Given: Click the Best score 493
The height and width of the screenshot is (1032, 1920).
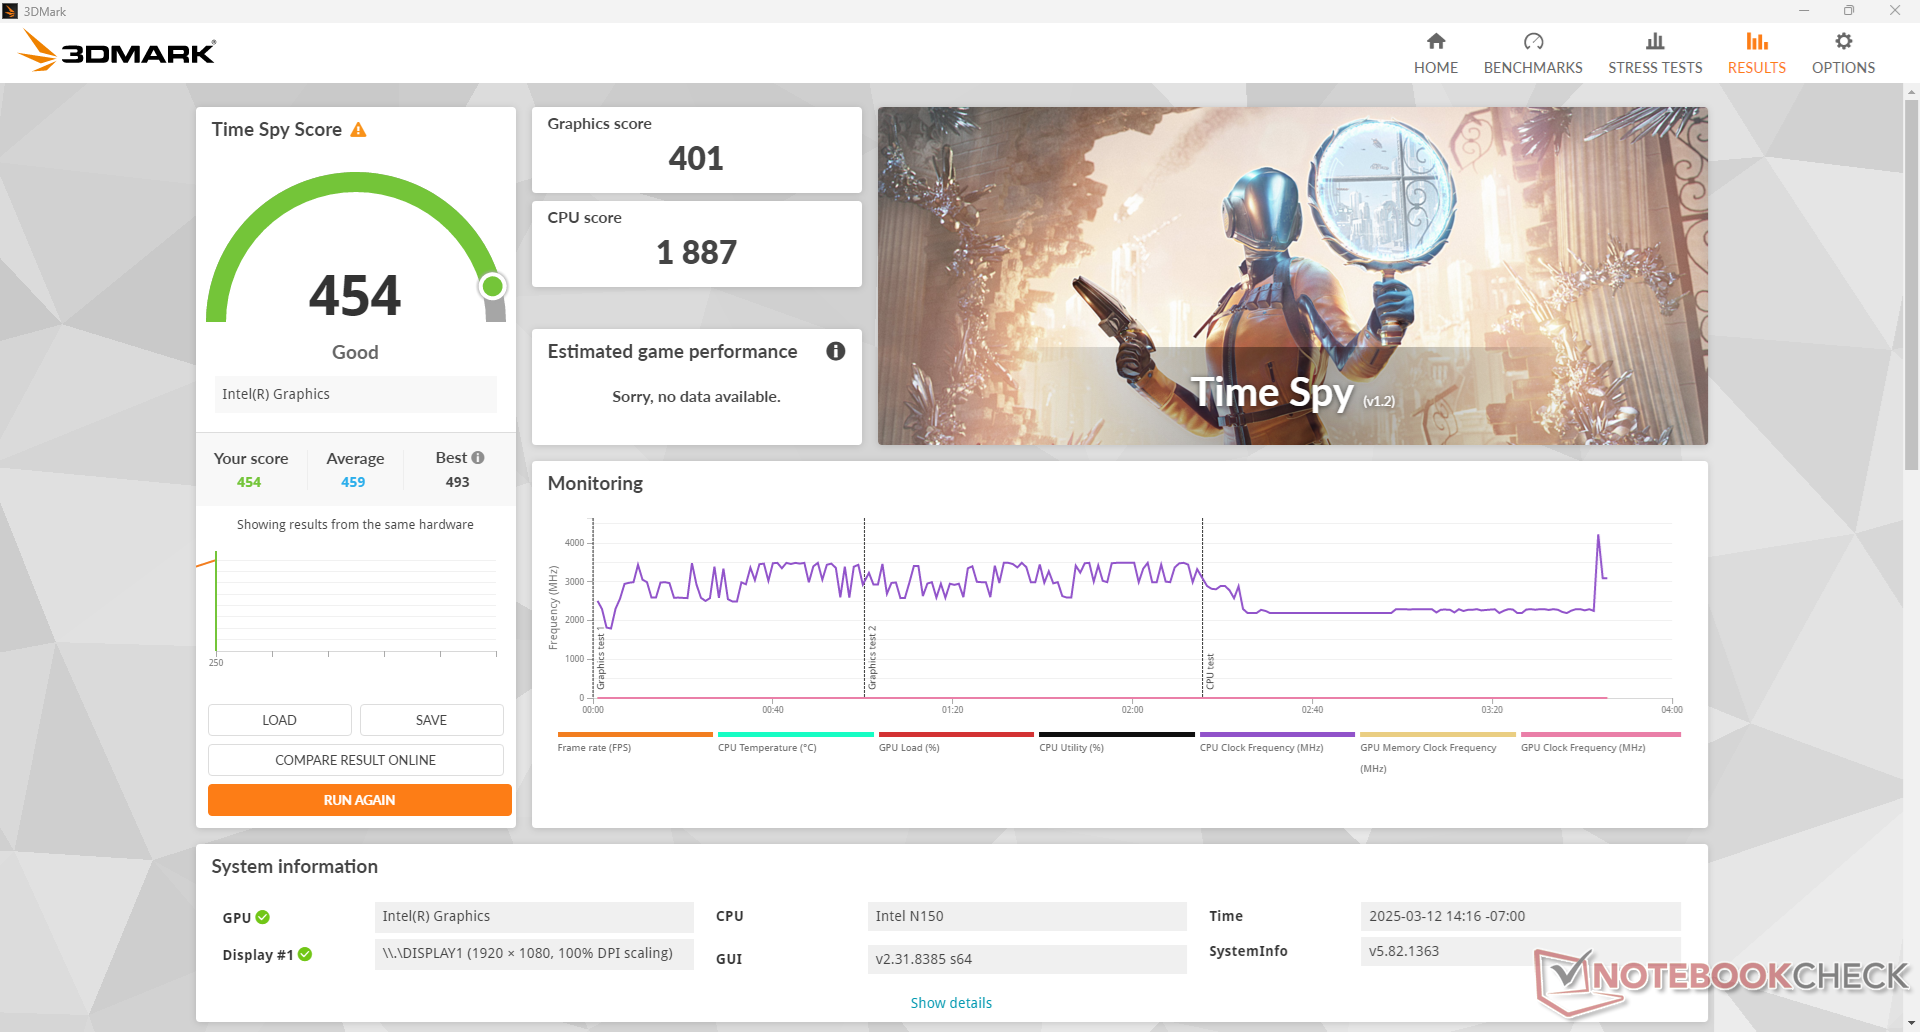Looking at the screenshot, I should 457,482.
